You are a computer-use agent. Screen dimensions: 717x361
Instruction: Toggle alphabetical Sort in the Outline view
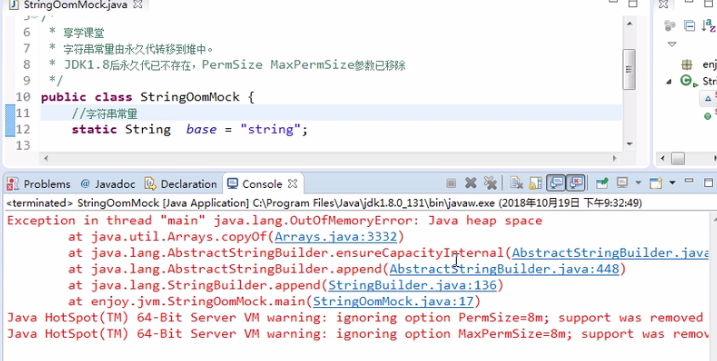pos(708,26)
